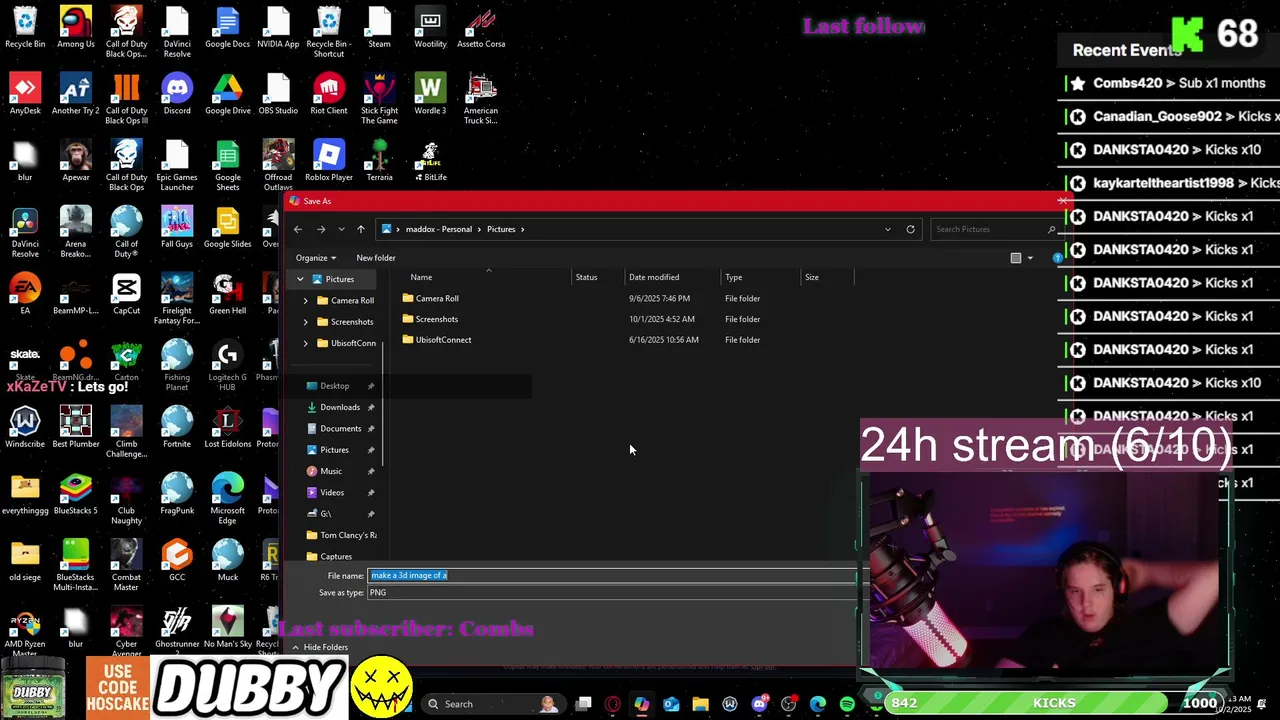Open the Save as type dropdown
The height and width of the screenshot is (720, 1280).
pyautogui.click(x=612, y=593)
